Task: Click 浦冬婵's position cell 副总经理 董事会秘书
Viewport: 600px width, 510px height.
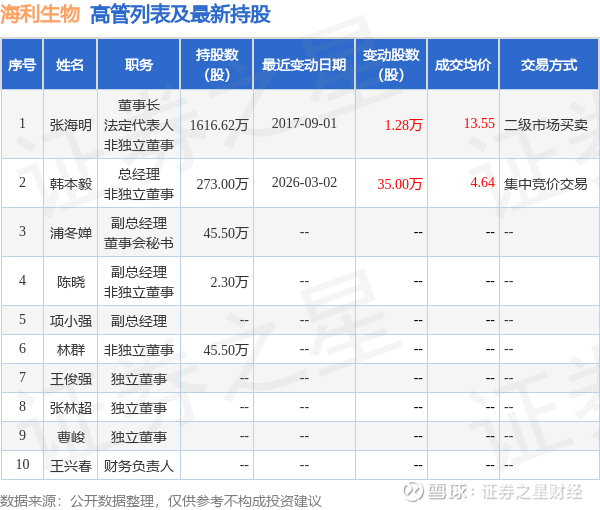Action: pyautogui.click(x=139, y=233)
